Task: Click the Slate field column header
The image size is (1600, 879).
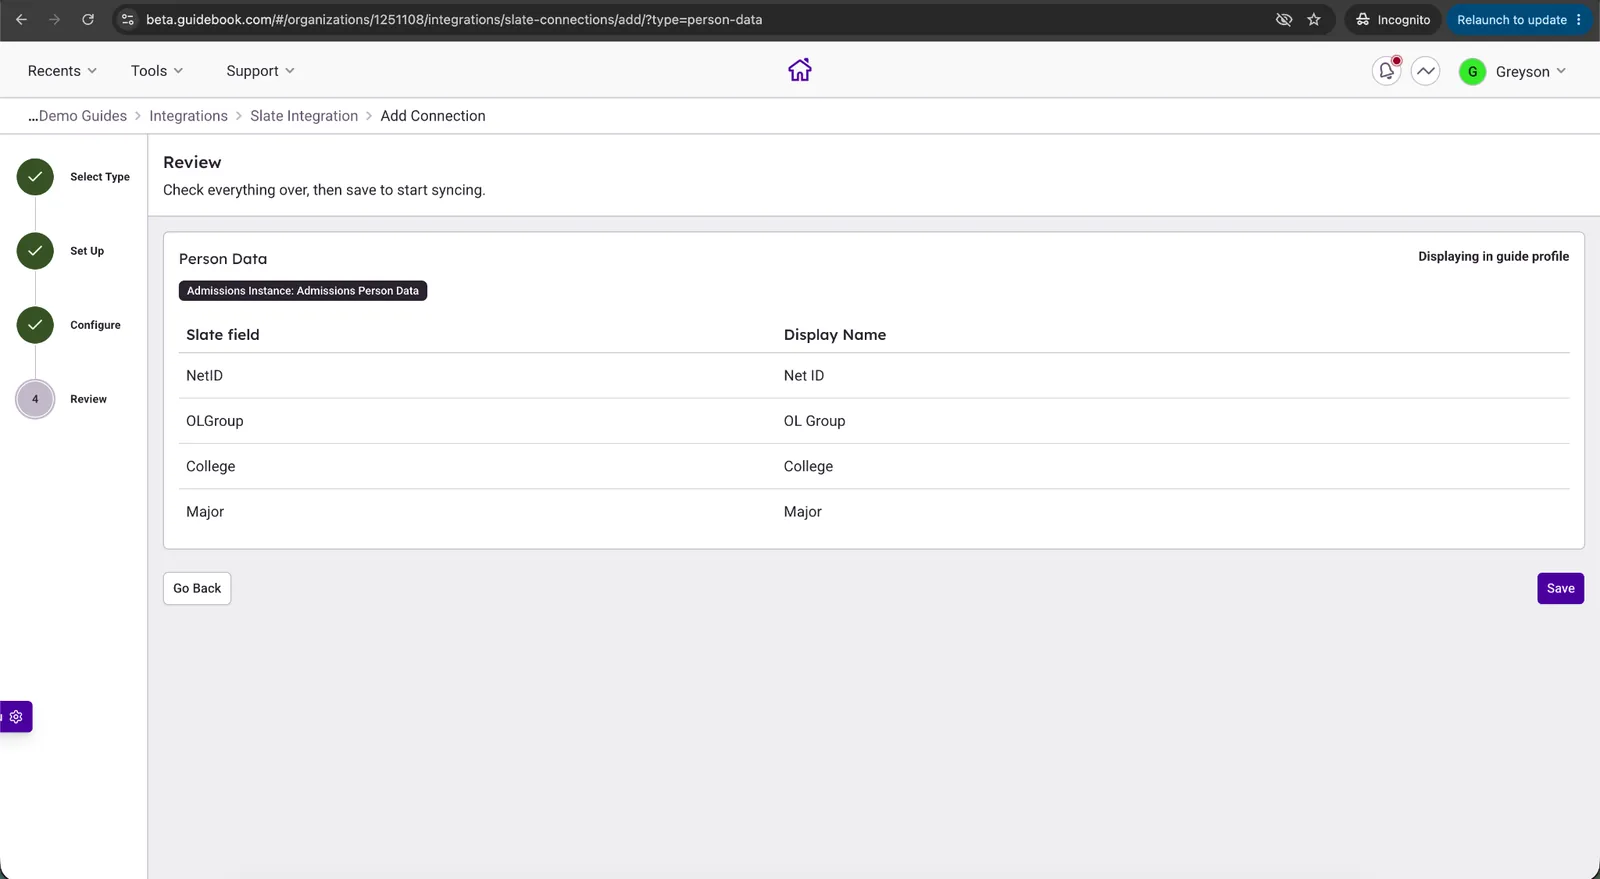Action: tap(223, 335)
